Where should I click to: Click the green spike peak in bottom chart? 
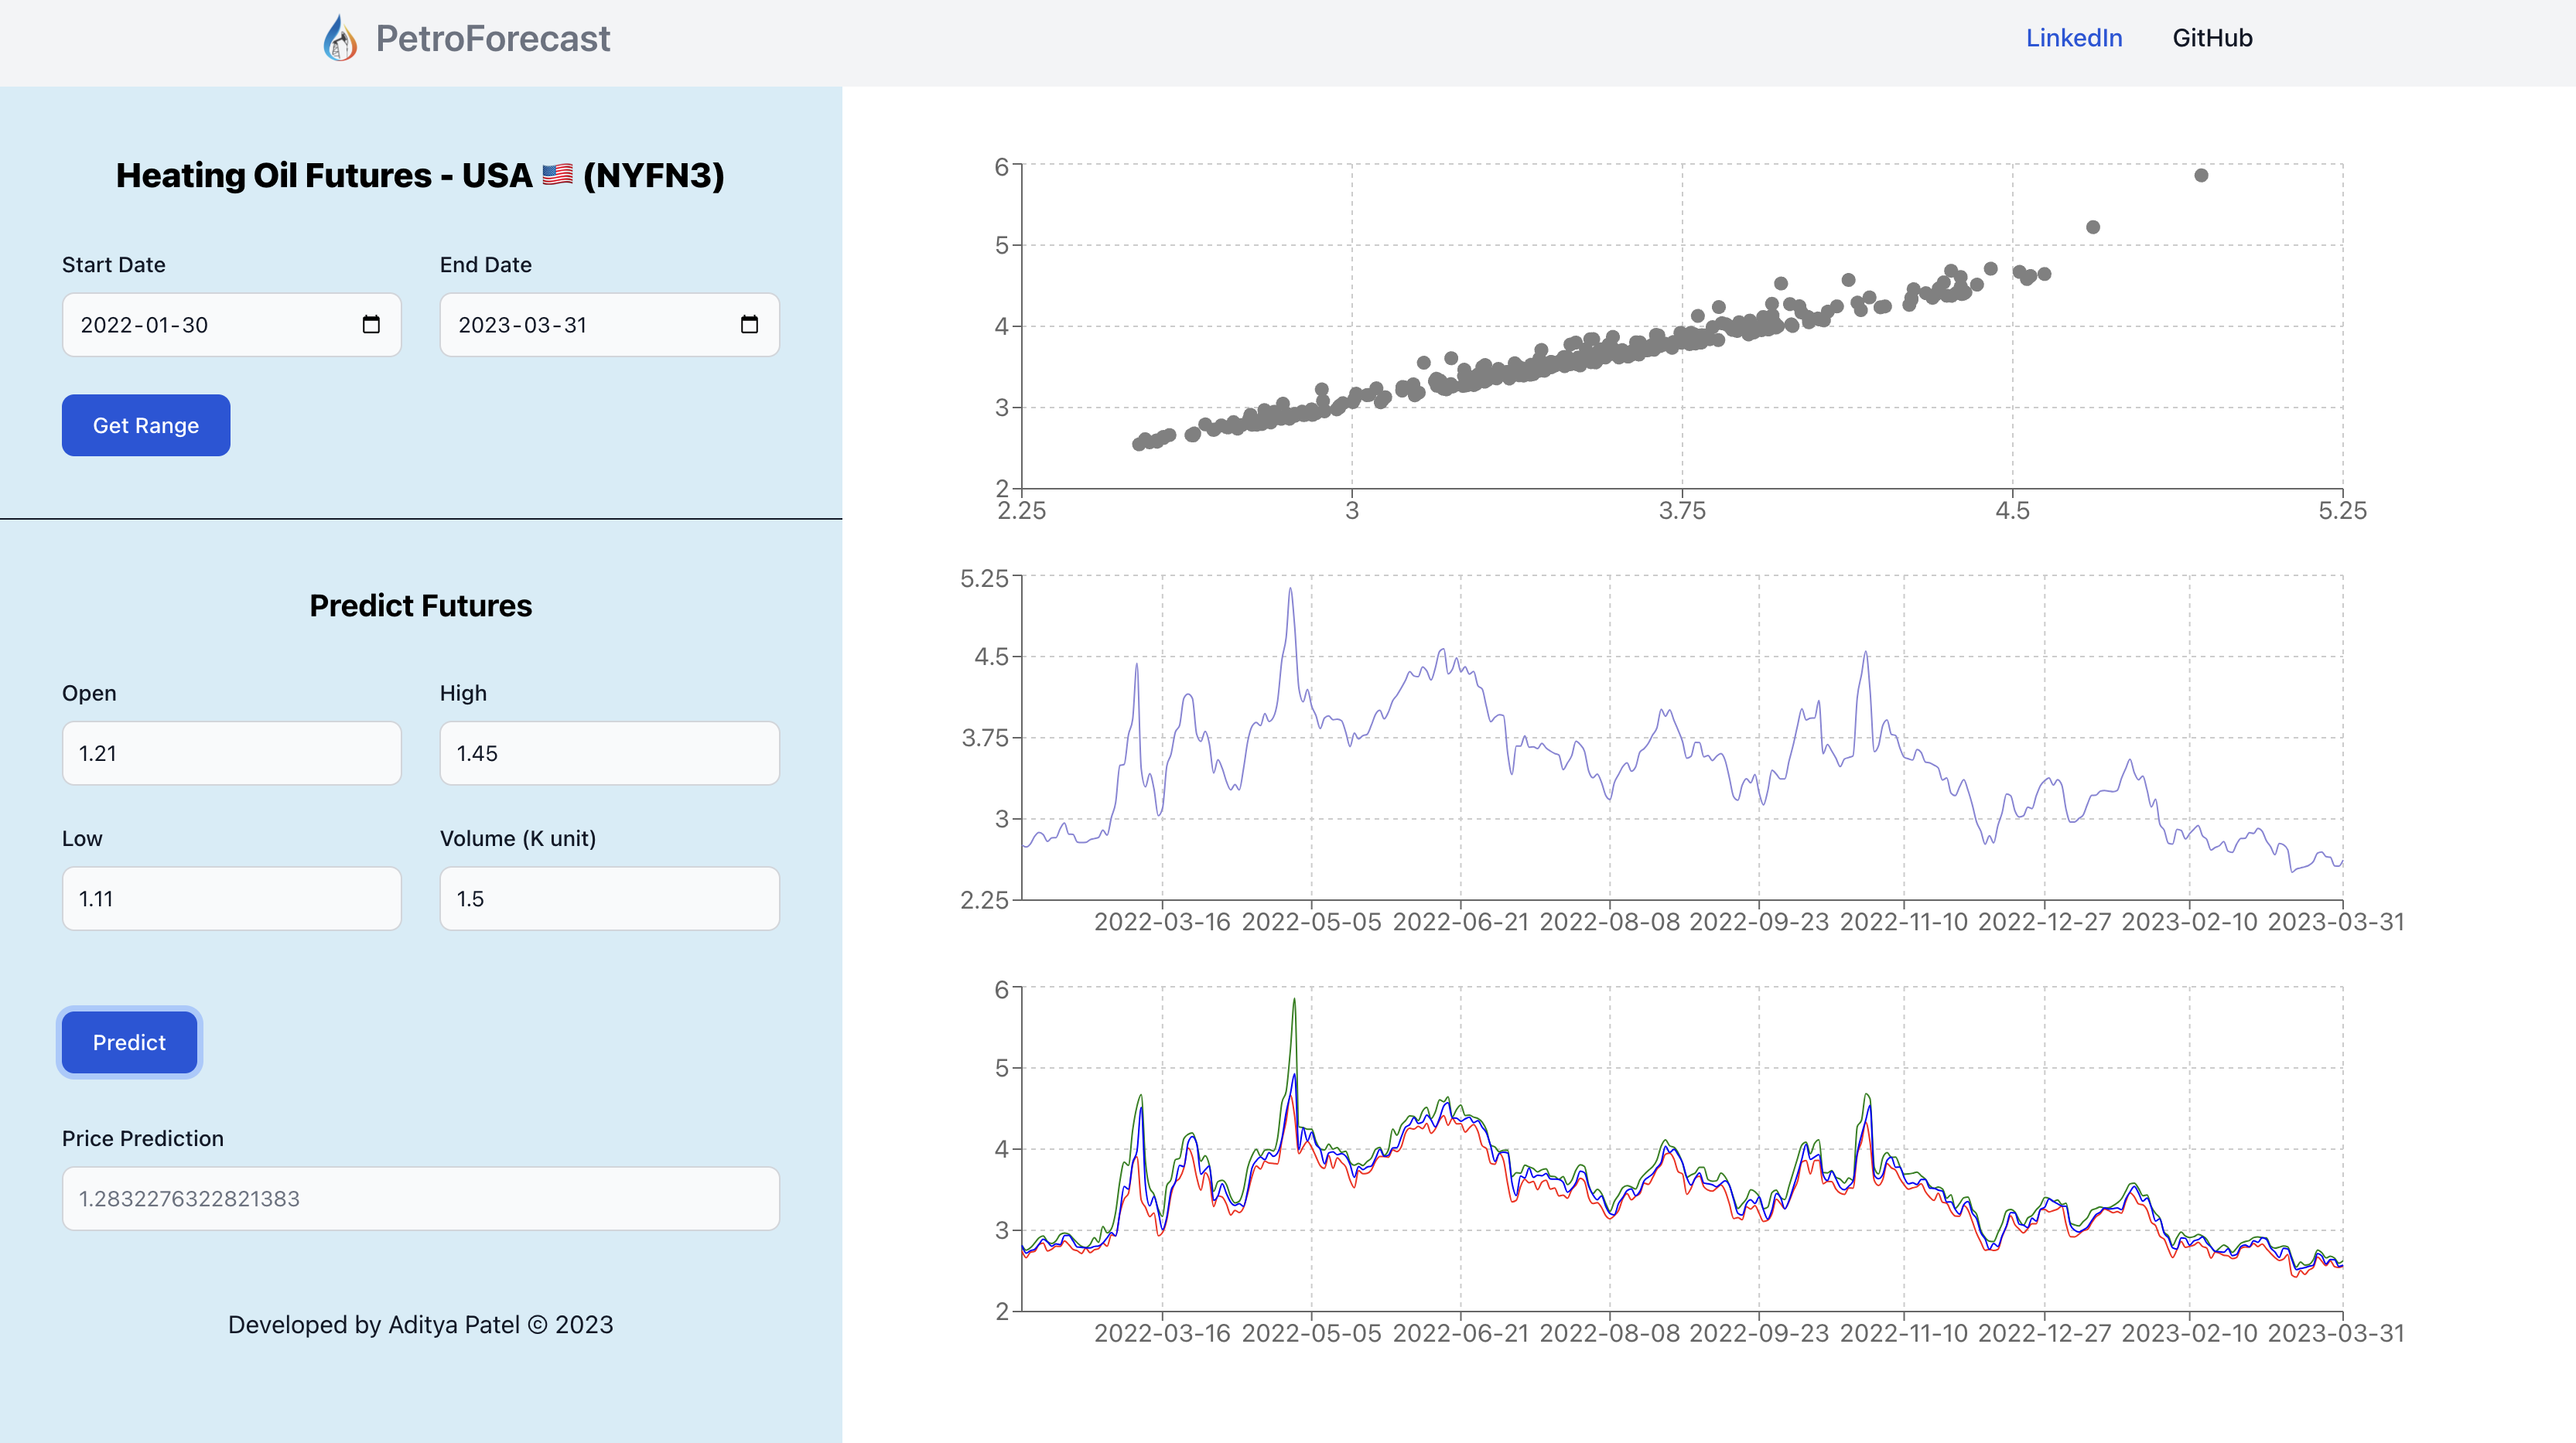coord(1294,999)
